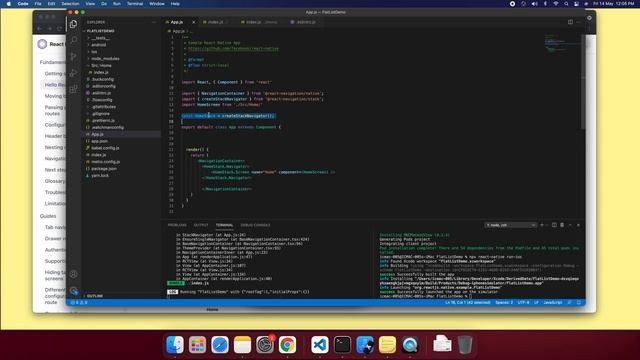This screenshot has width=640, height=360.
Task: Open the Terminal menu in the menu bar
Action: [x=135, y=4]
